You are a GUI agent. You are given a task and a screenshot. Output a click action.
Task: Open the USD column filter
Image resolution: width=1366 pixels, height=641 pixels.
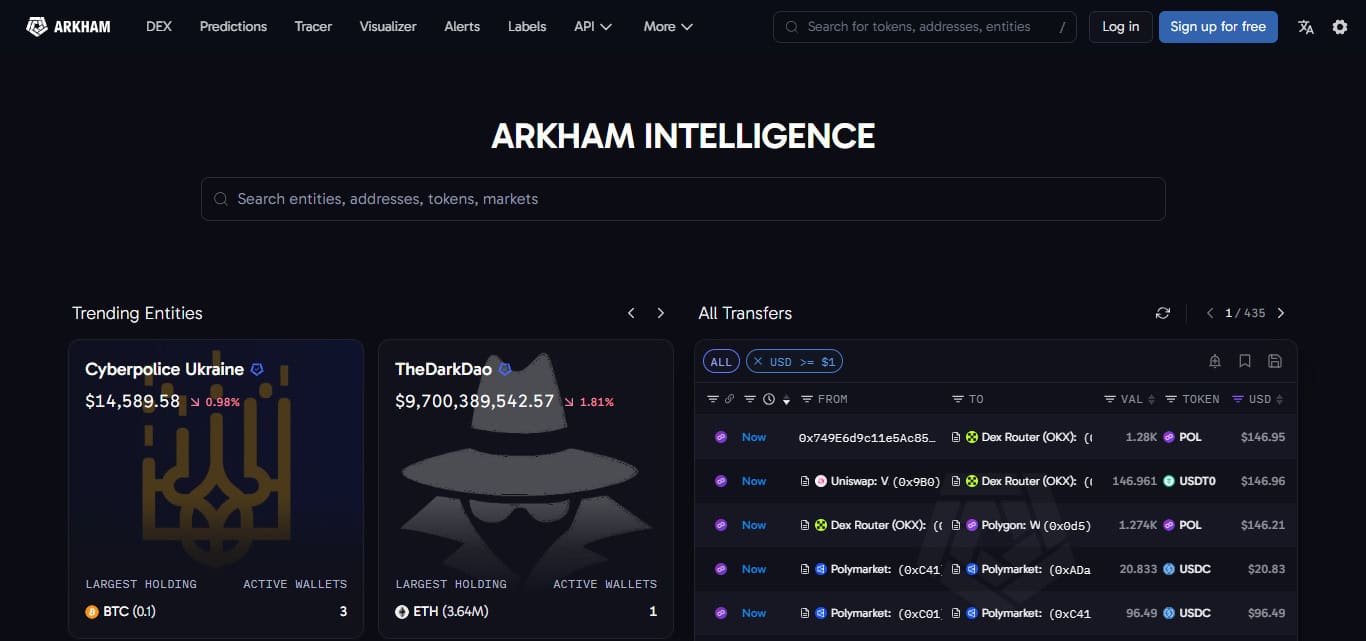1238,399
